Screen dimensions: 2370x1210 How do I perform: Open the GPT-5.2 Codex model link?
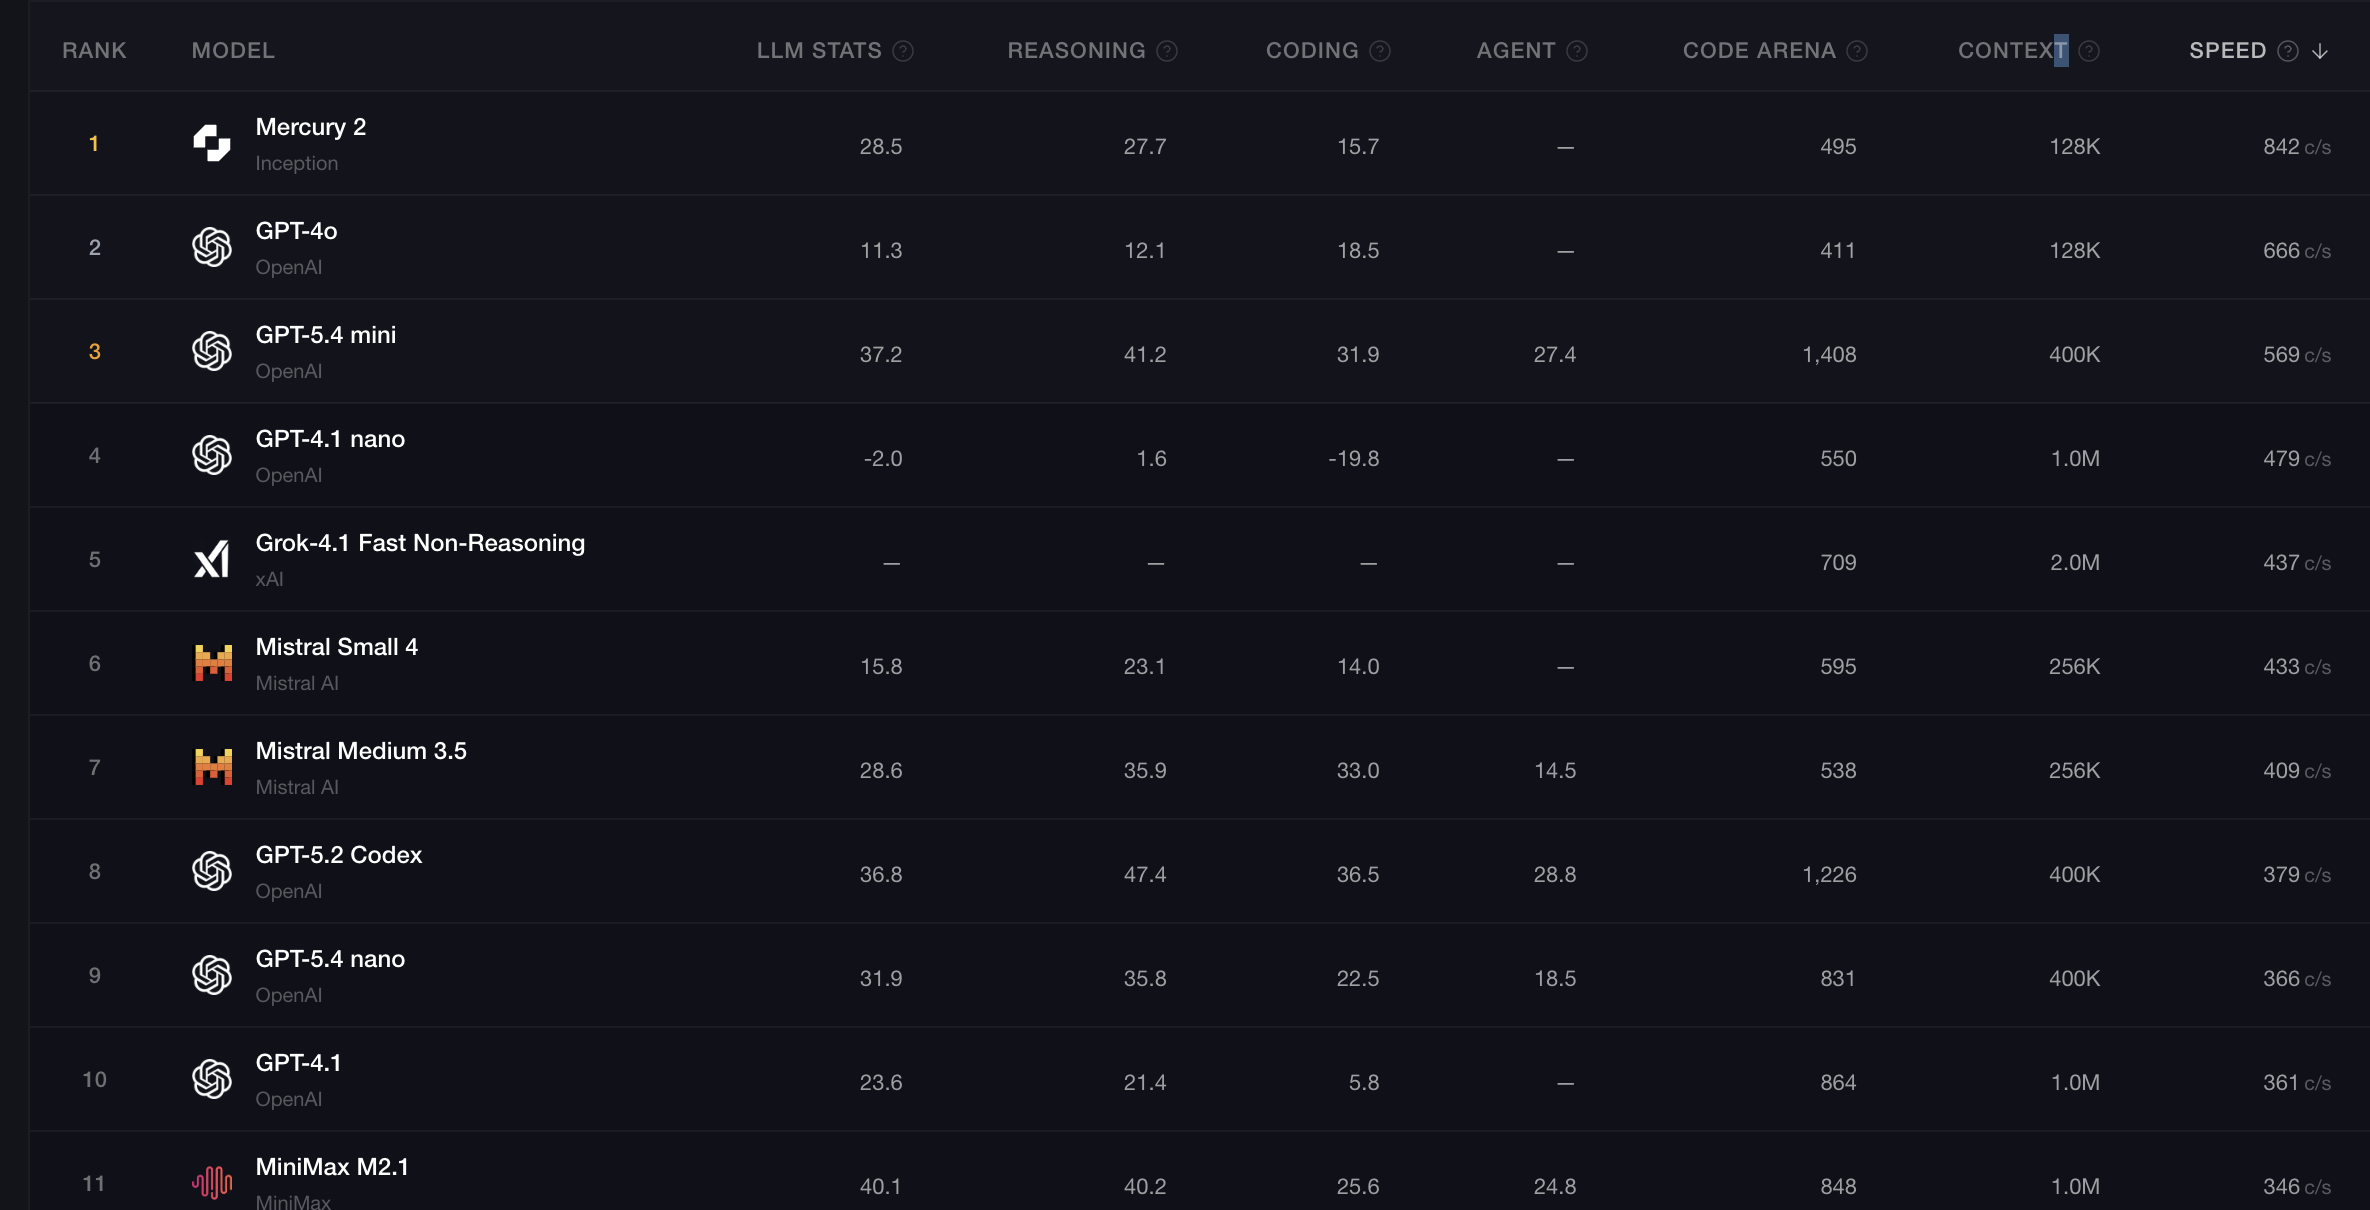click(x=339, y=855)
